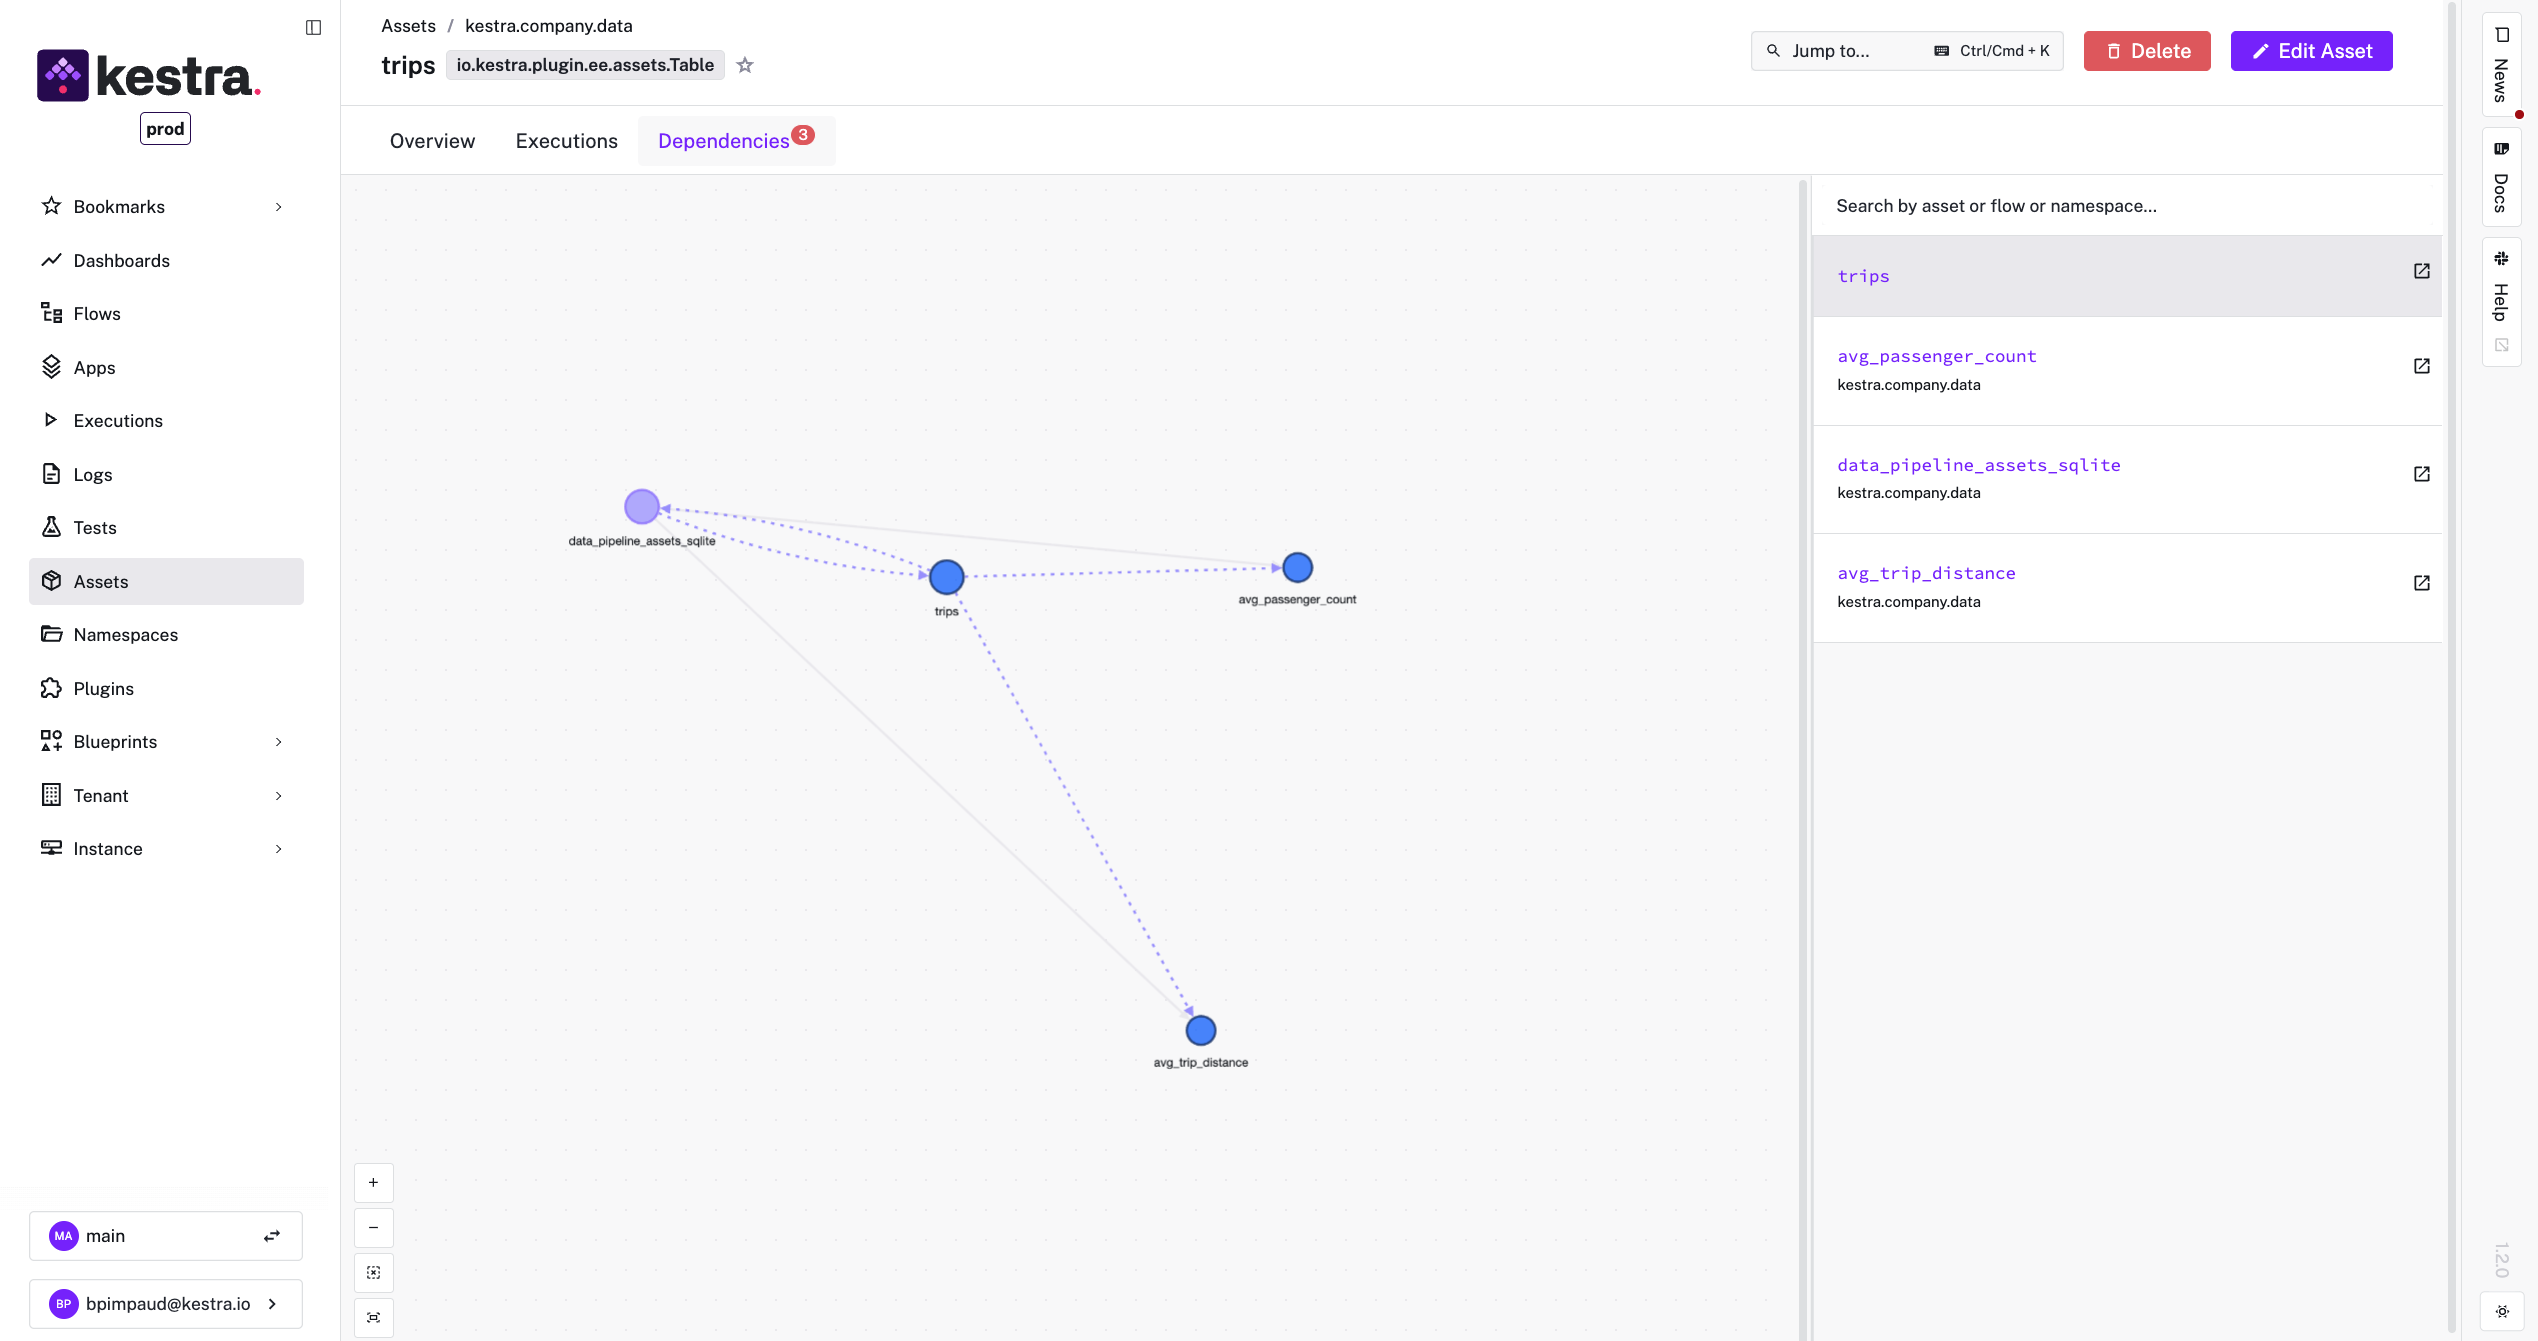Open avg_passenger_count in a new view
2538x1341 pixels.
pos(2421,366)
